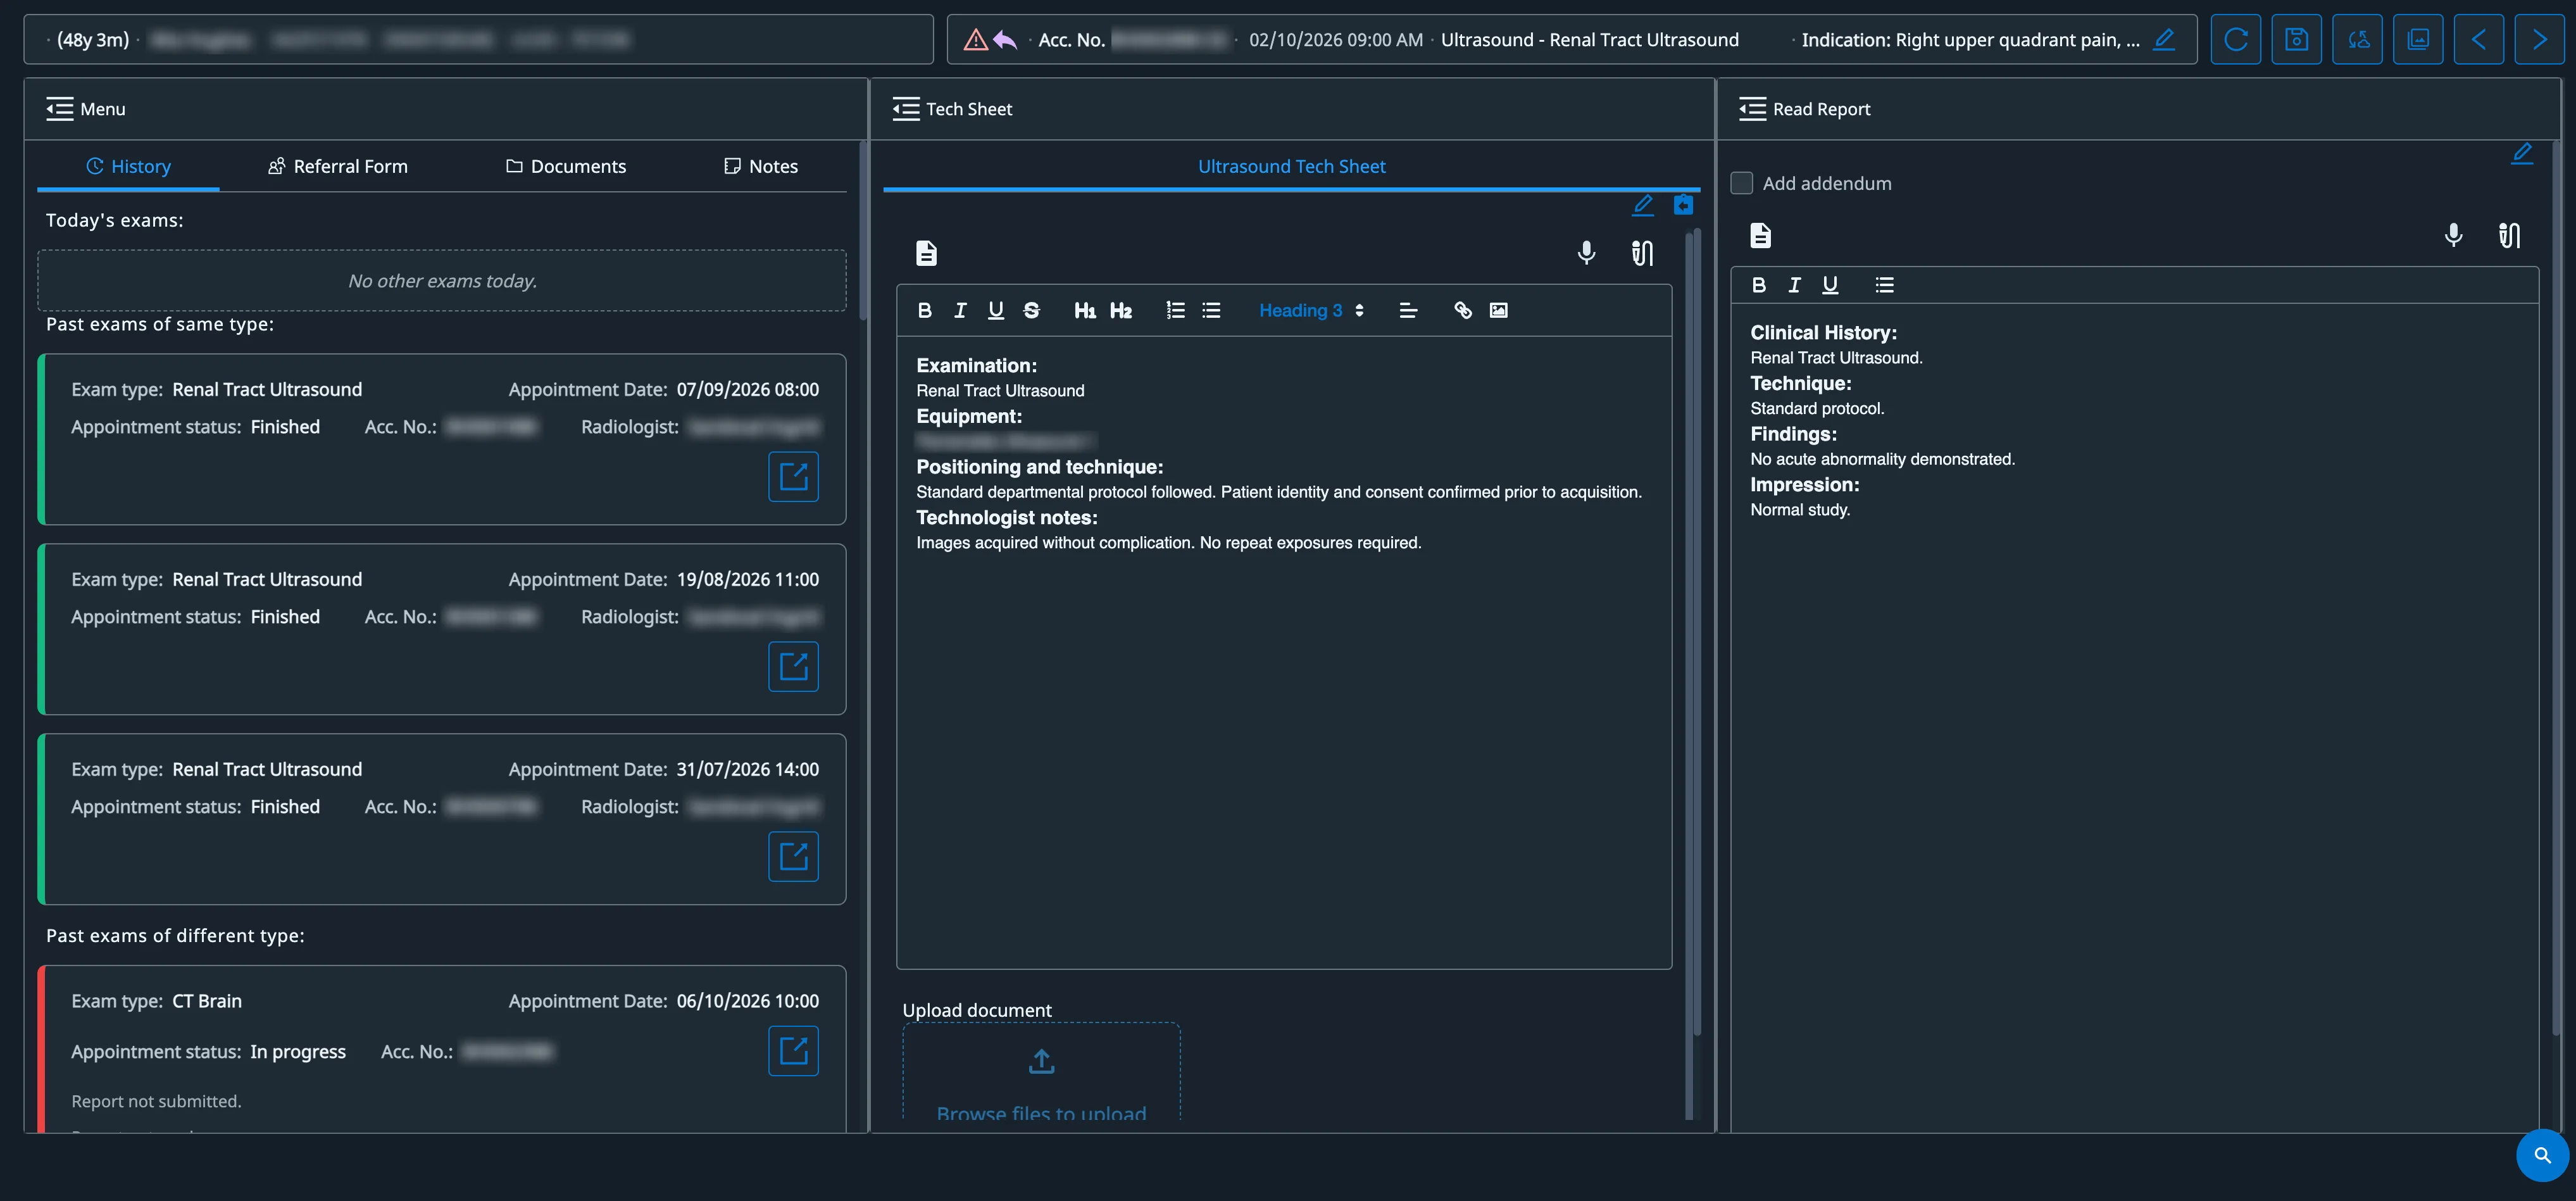
Task: Toggle italic in the Tech Sheet editor
Action: point(960,310)
